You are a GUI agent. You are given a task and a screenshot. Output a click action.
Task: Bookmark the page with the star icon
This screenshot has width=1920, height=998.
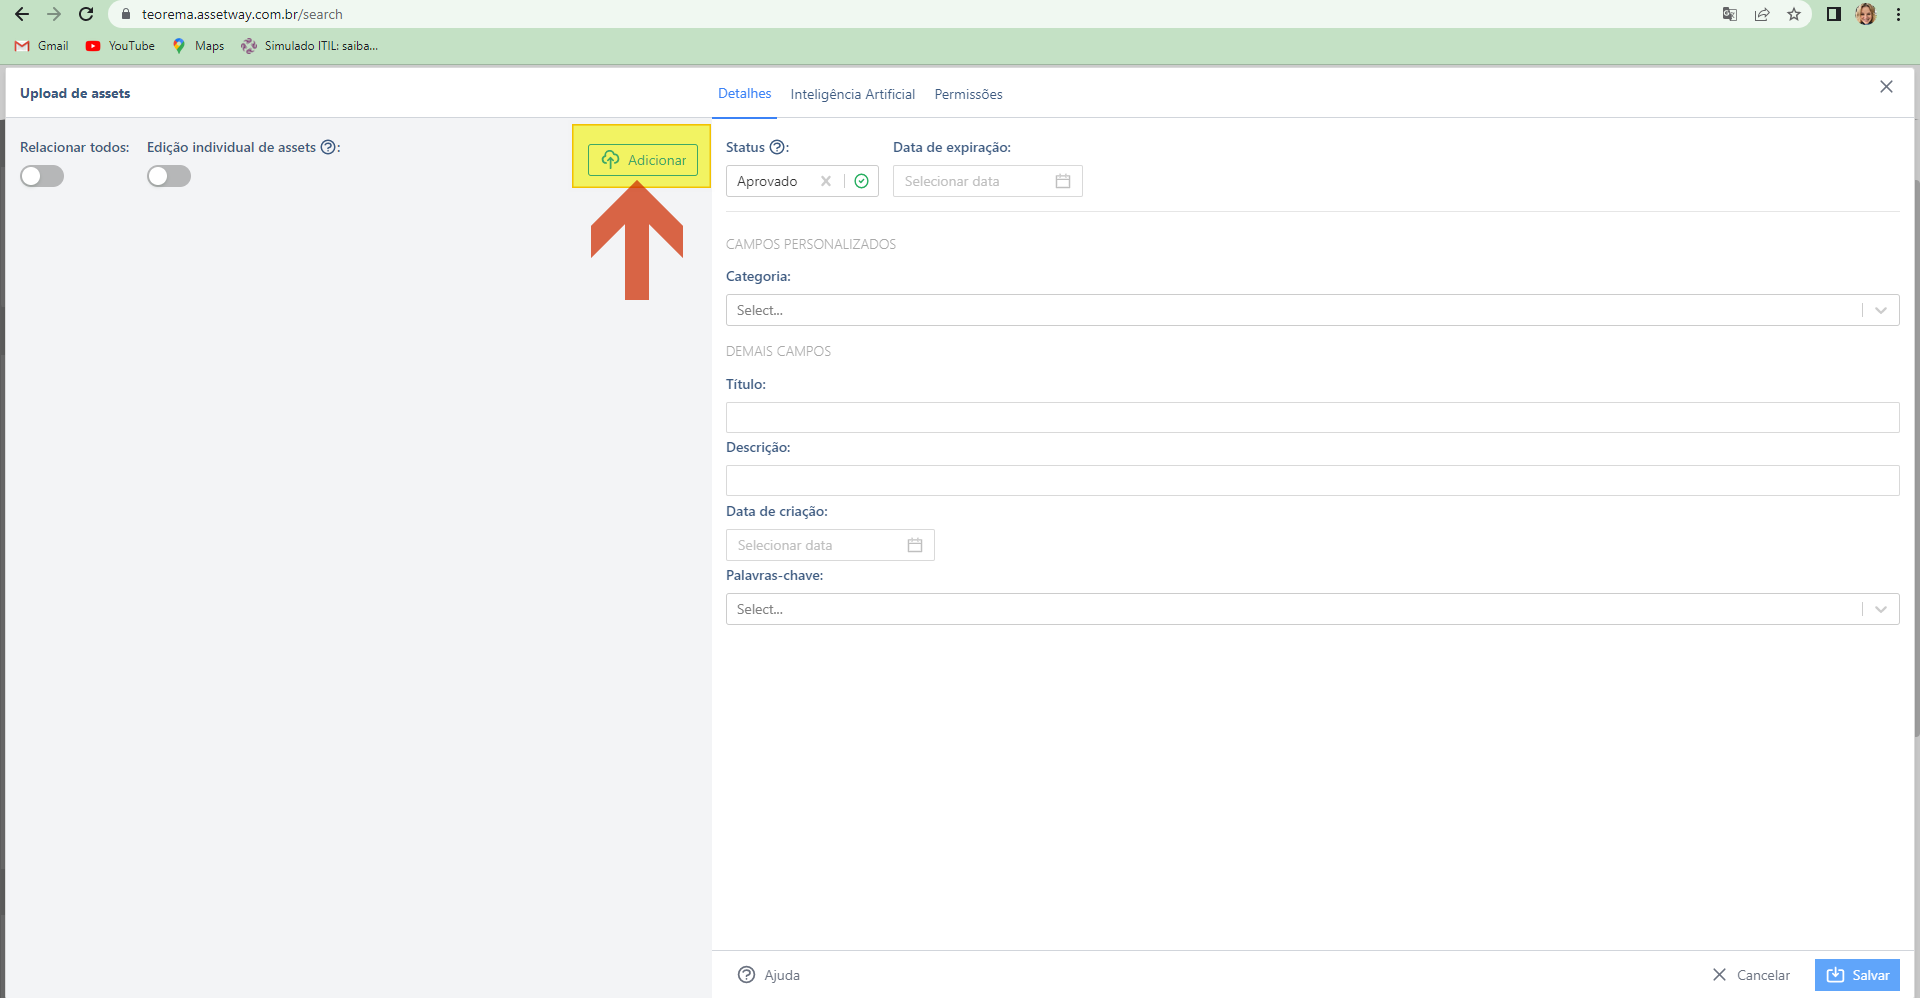coord(1794,14)
